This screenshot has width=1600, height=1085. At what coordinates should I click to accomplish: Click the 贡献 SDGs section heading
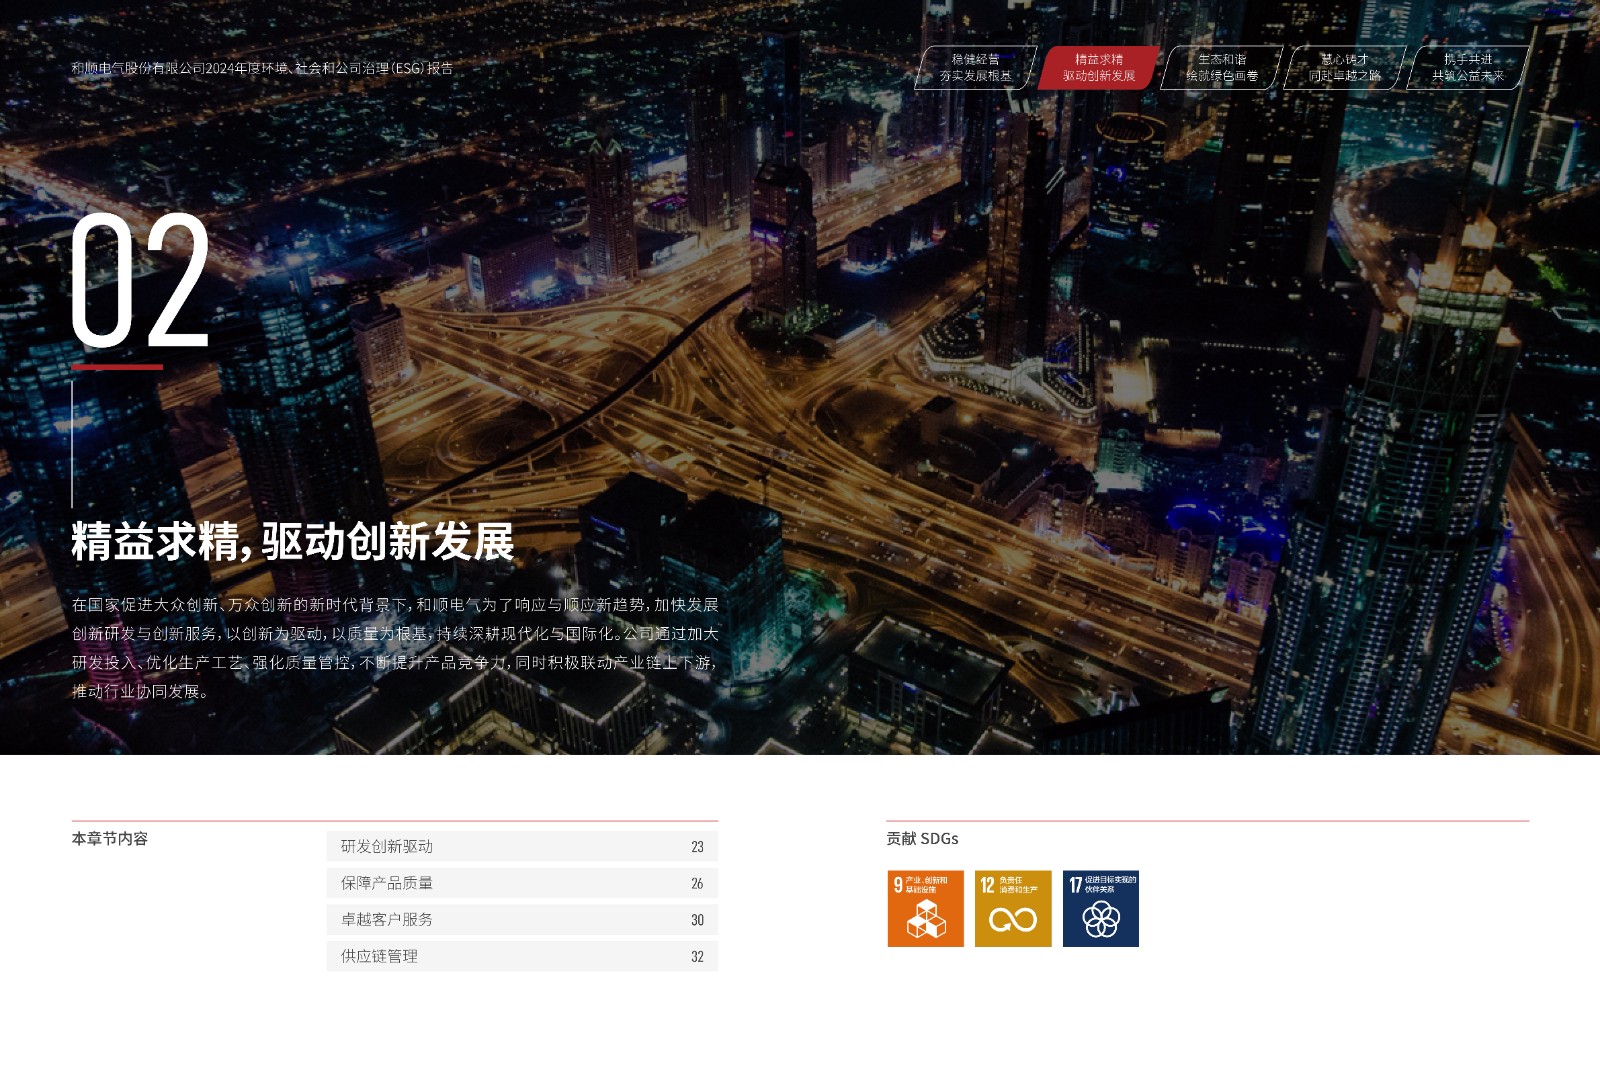point(922,838)
